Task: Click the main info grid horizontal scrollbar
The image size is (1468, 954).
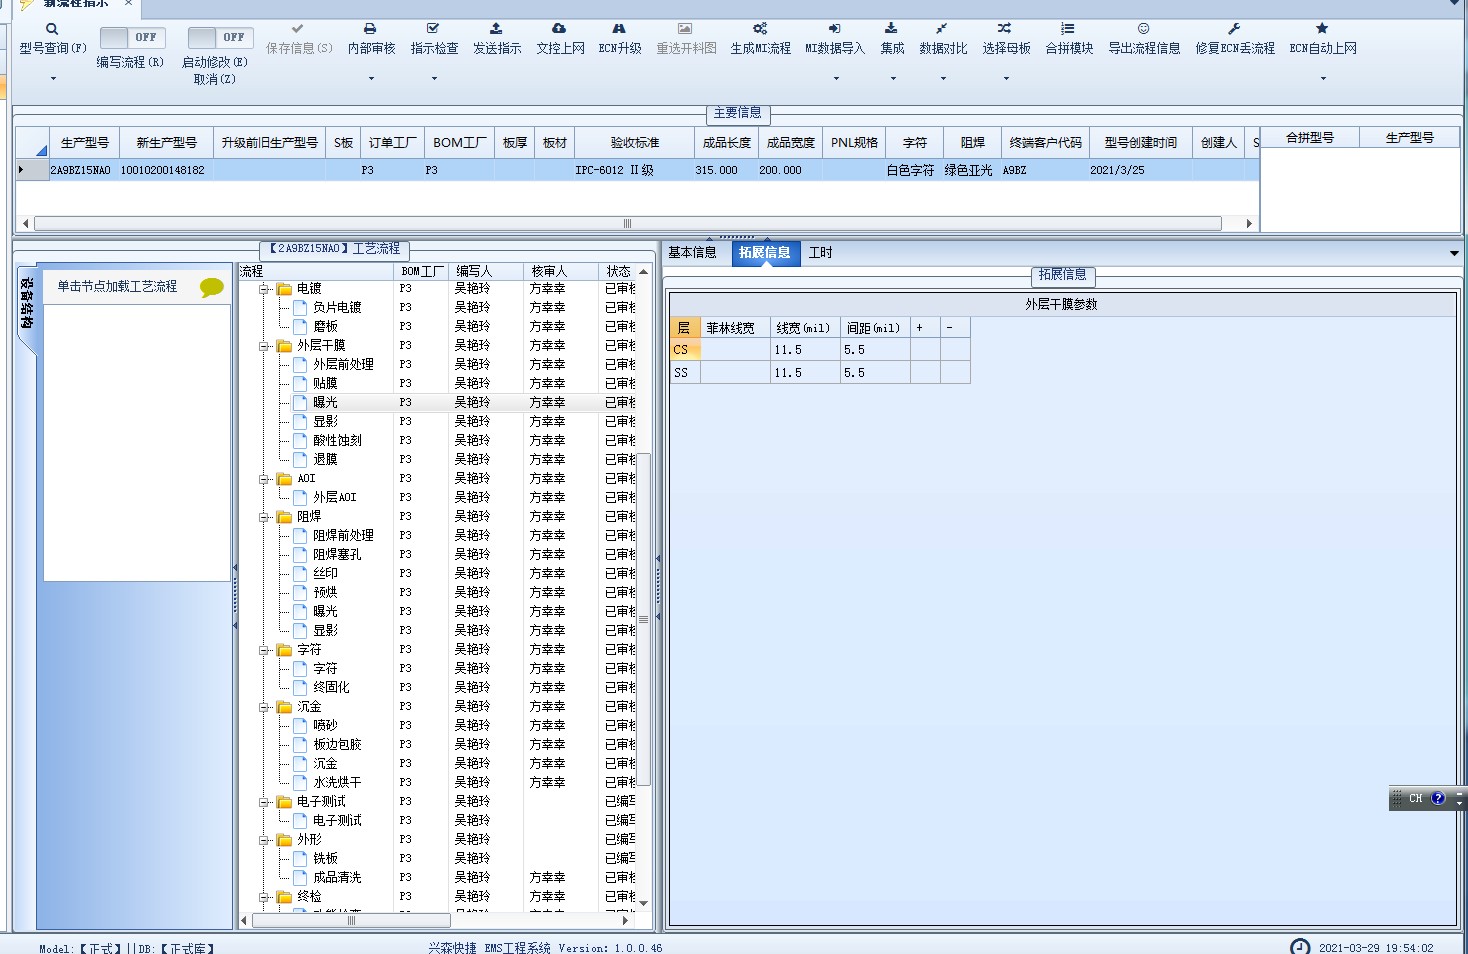Action: pyautogui.click(x=627, y=223)
